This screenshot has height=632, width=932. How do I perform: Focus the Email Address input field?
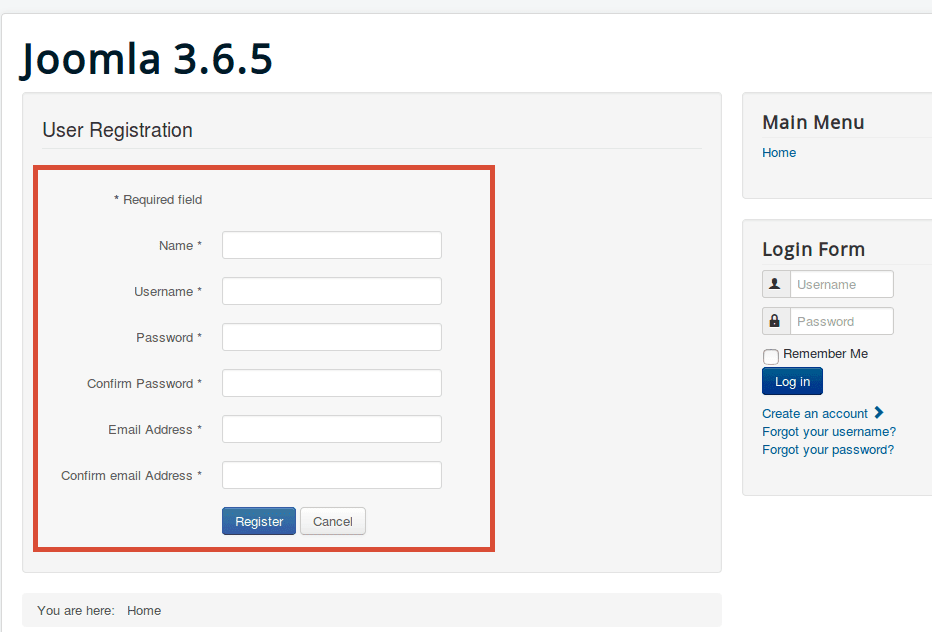[x=332, y=429]
